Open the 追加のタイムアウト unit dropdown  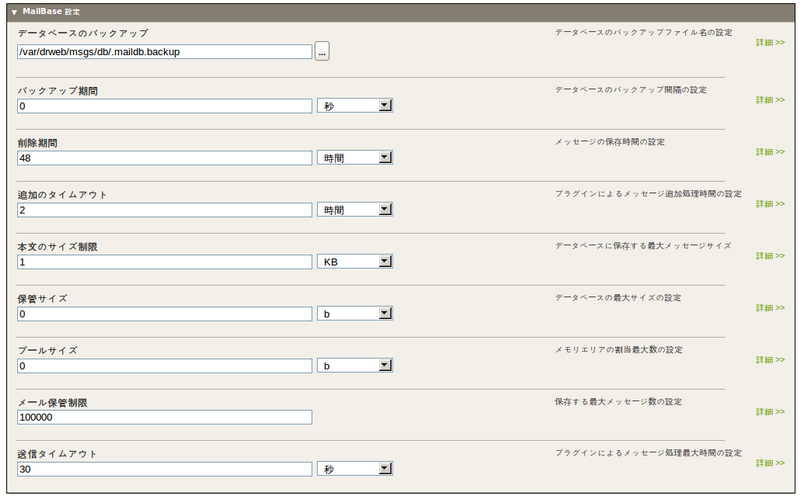355,210
